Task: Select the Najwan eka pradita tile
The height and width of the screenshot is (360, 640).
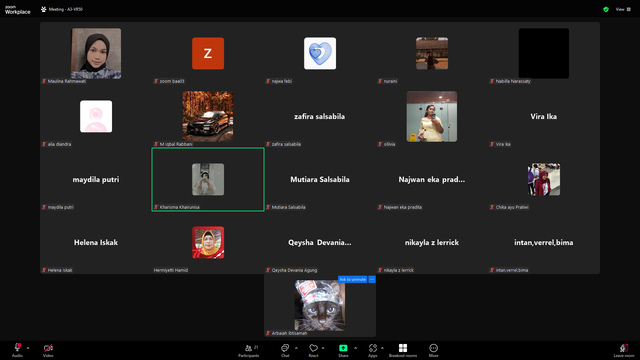Action: [x=432, y=180]
